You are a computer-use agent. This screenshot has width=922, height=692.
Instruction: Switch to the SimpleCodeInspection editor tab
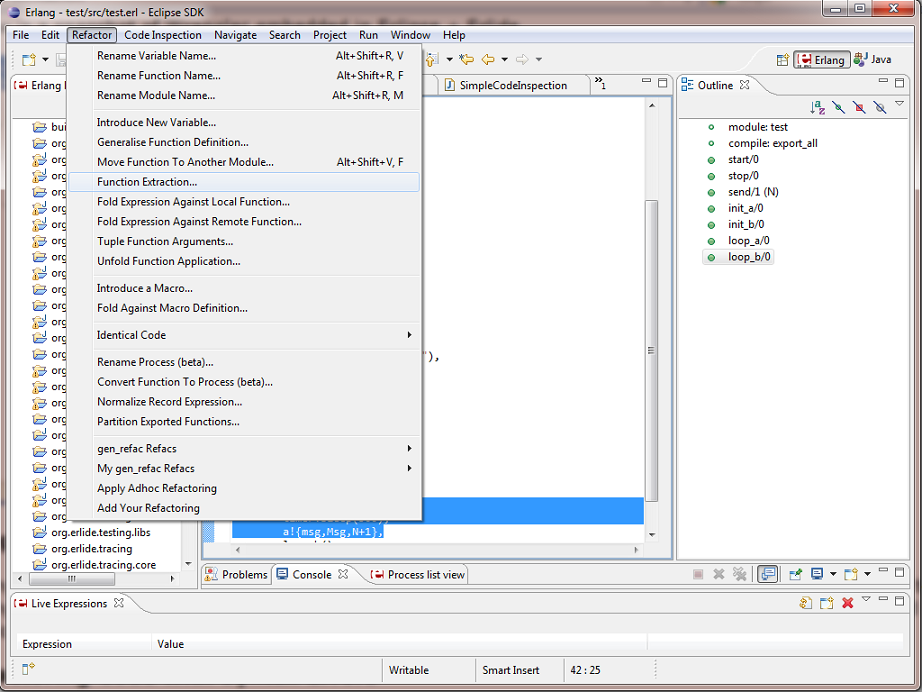click(x=513, y=85)
